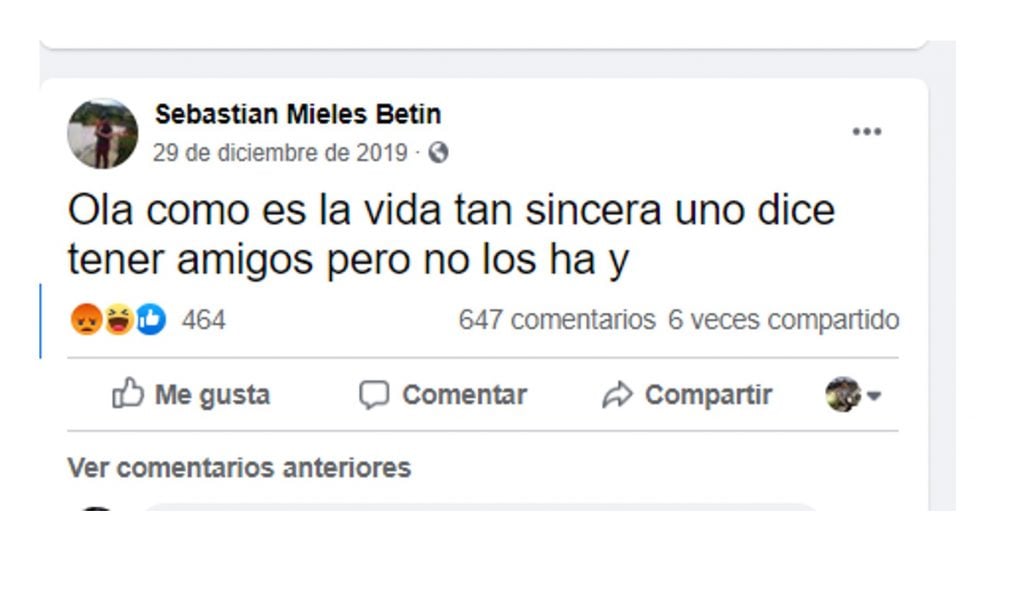1024x603 pixels.
Task: Expand the dropdown arrow beside the small avatar
Action: (x=874, y=396)
